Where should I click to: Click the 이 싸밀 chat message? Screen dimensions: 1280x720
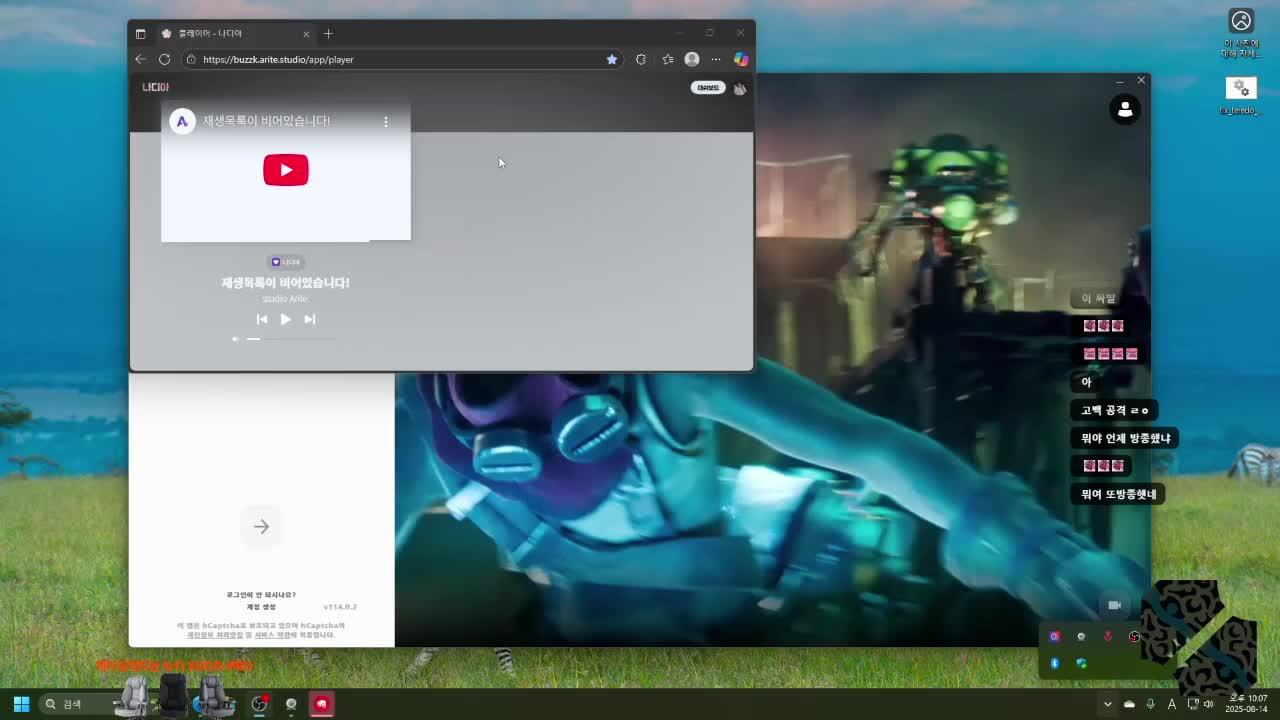[1098, 298]
